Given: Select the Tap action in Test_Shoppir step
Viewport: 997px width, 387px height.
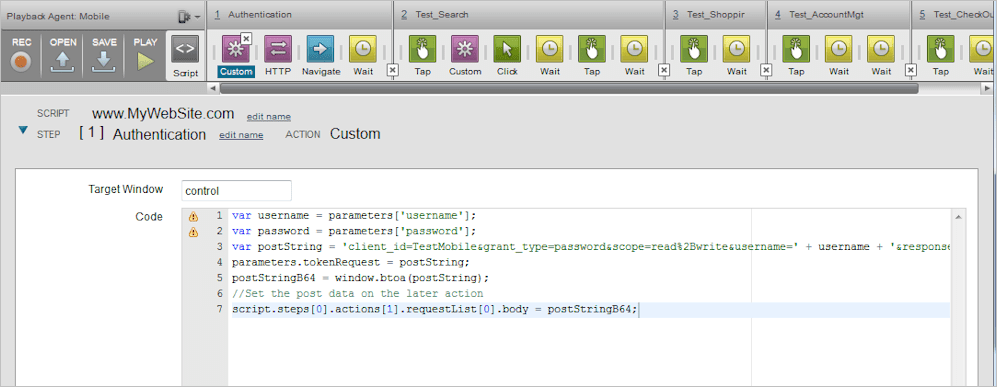Looking at the screenshot, I should [694, 50].
